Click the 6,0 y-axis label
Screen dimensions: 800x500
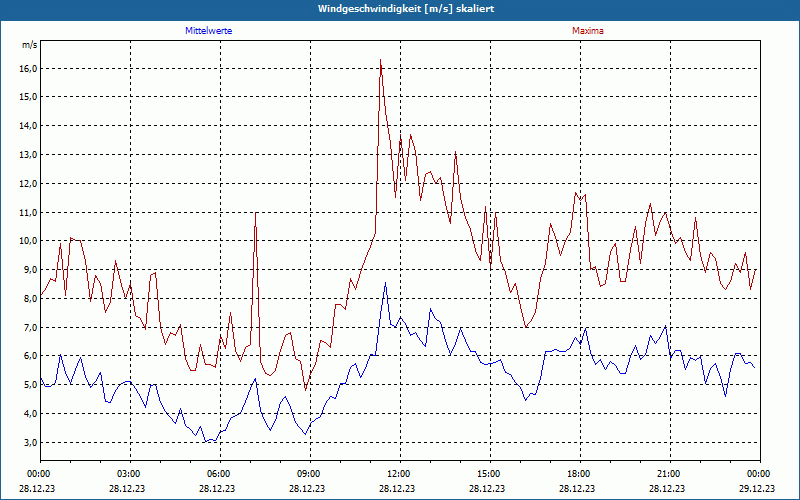click(31, 356)
